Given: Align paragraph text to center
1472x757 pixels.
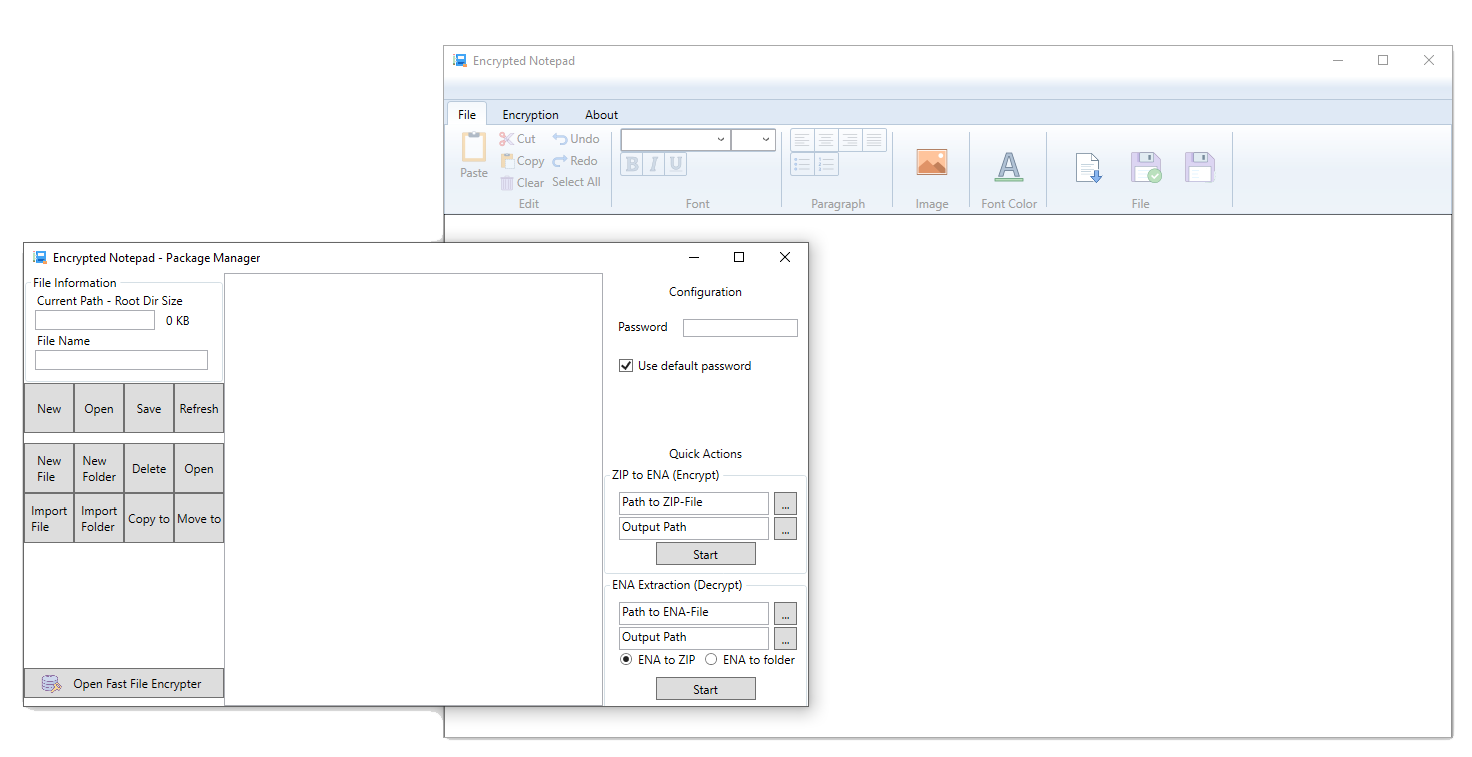Looking at the screenshot, I should pos(826,140).
